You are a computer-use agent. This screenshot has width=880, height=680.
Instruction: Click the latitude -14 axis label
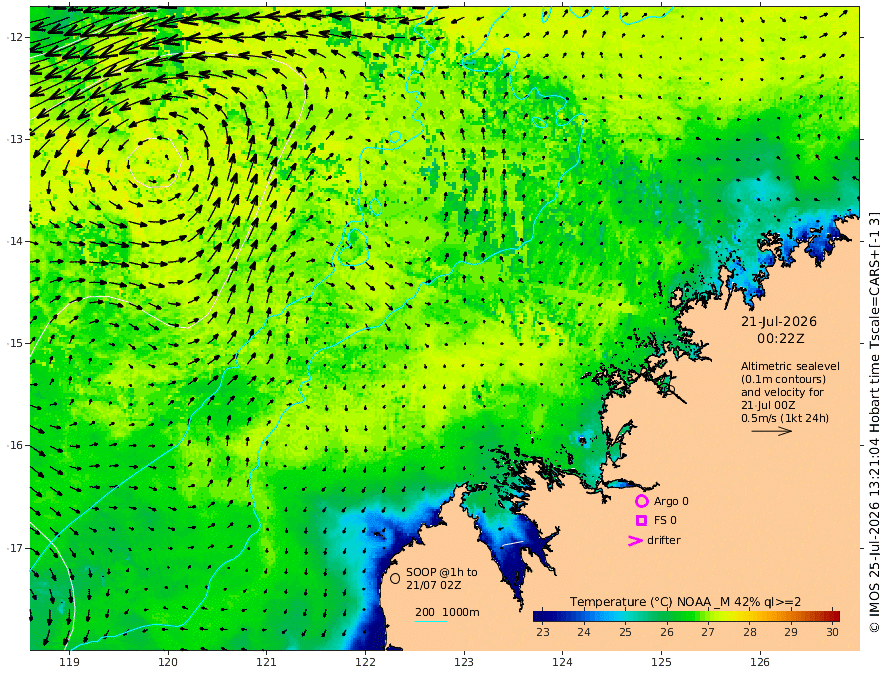pos(15,241)
